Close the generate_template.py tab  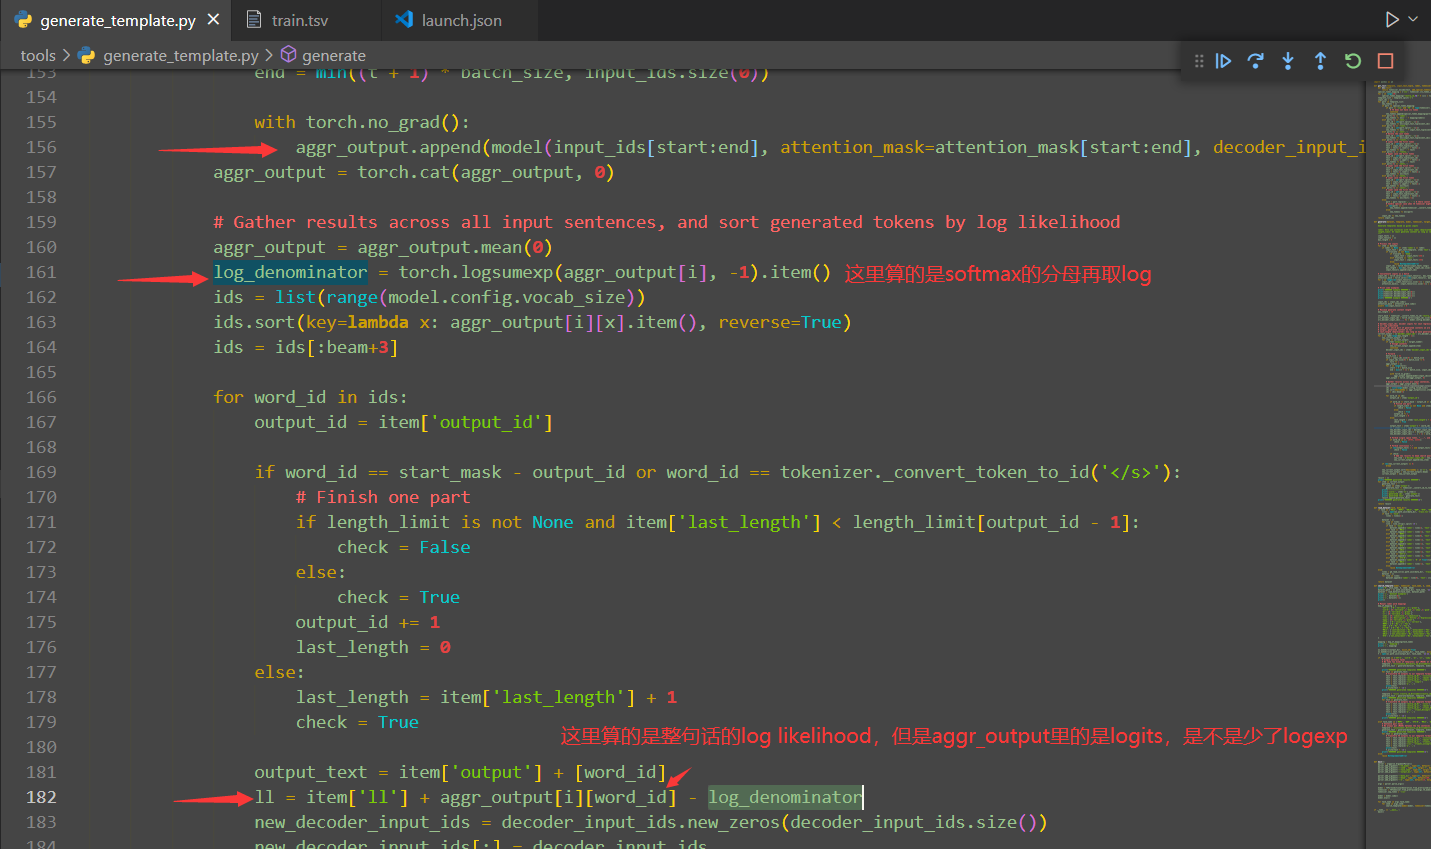click(x=213, y=20)
